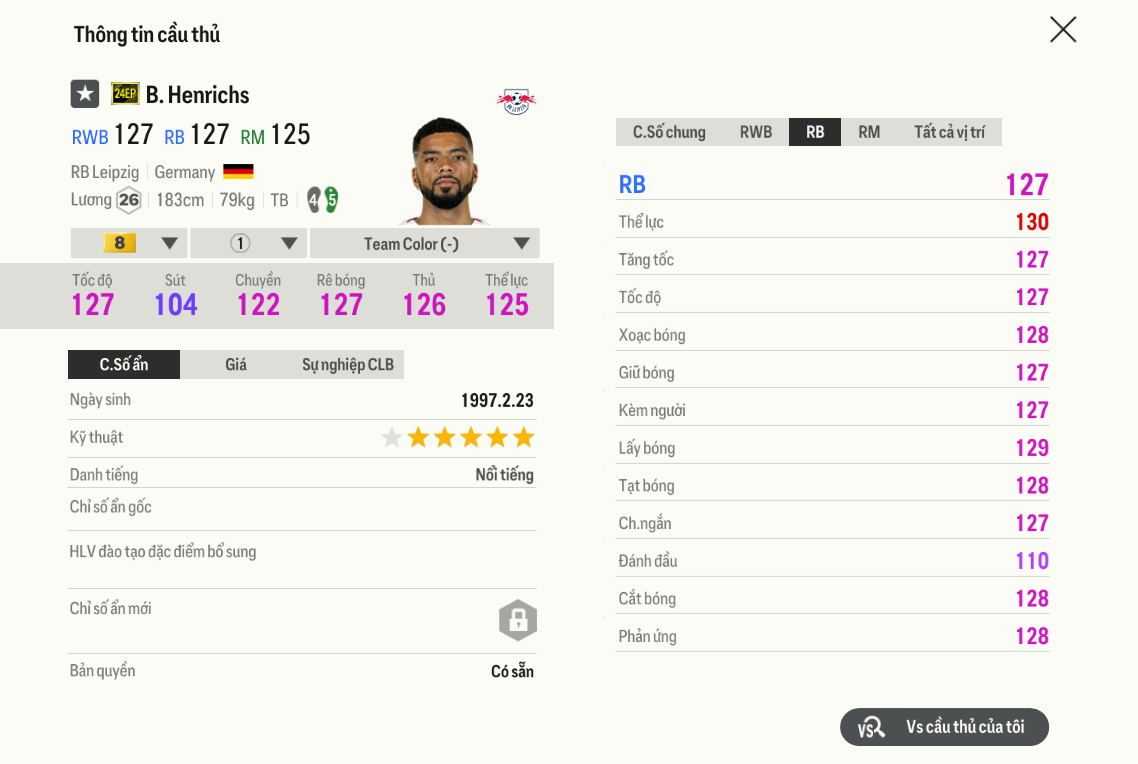Screen dimensions: 1138x764
Task: Select the Tất cả vị trí tab
Action: pos(949,132)
